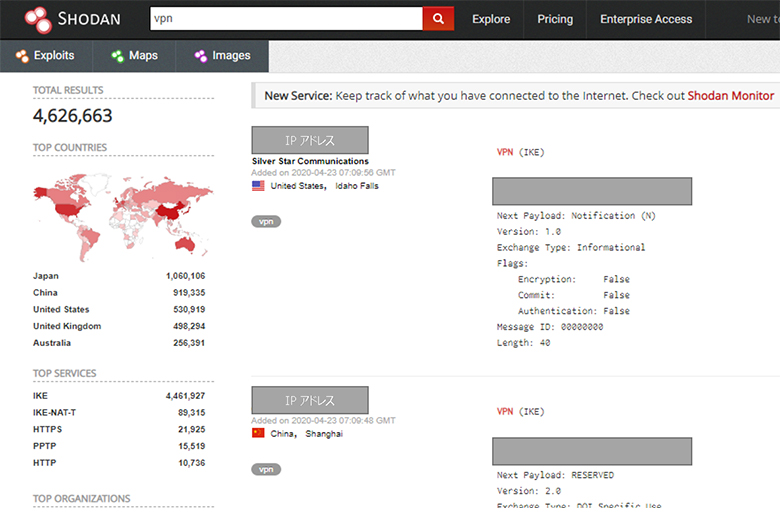Filter by HTTPS service
The height and width of the screenshot is (521, 780).
tap(47, 429)
